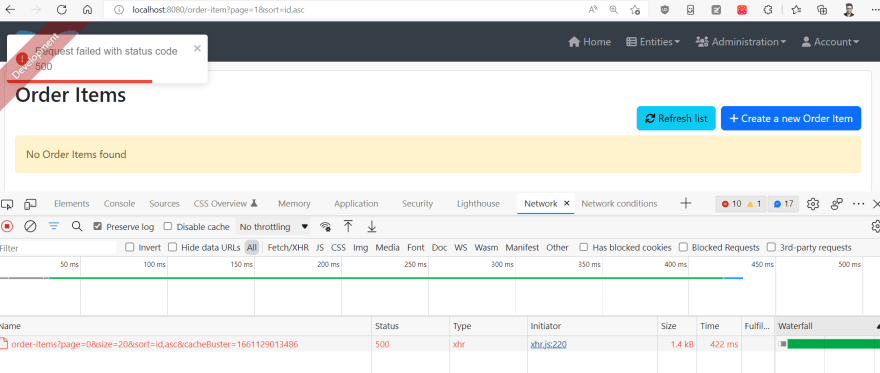Stop recording network log red button

coord(7,226)
